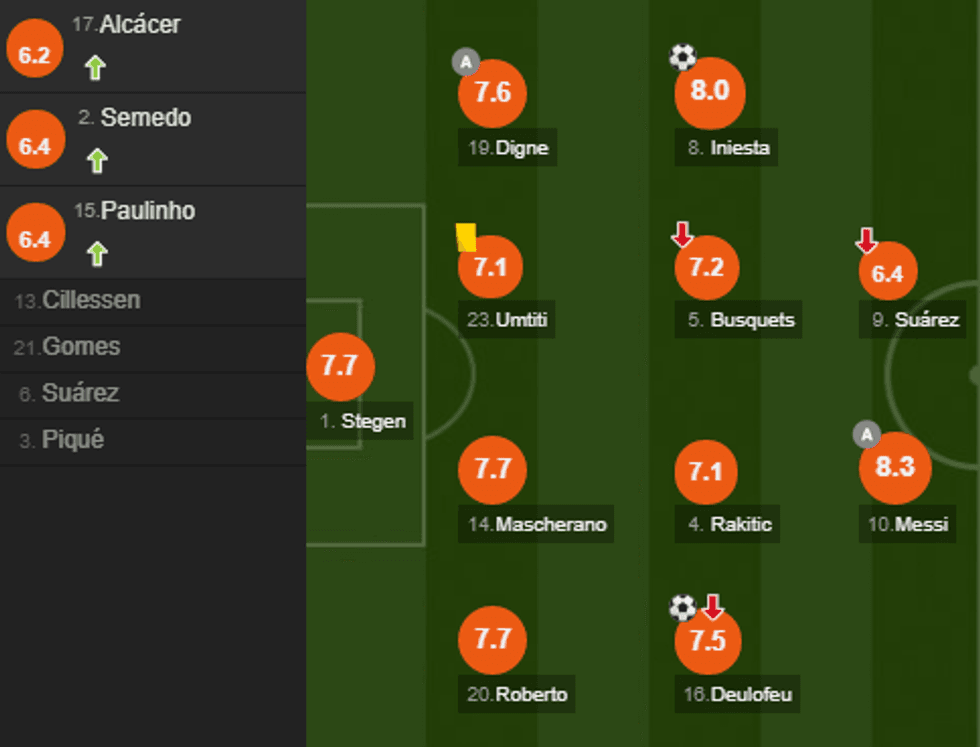Click Alcácer's 6.2 rating badge
980x747 pixels.
[34, 55]
